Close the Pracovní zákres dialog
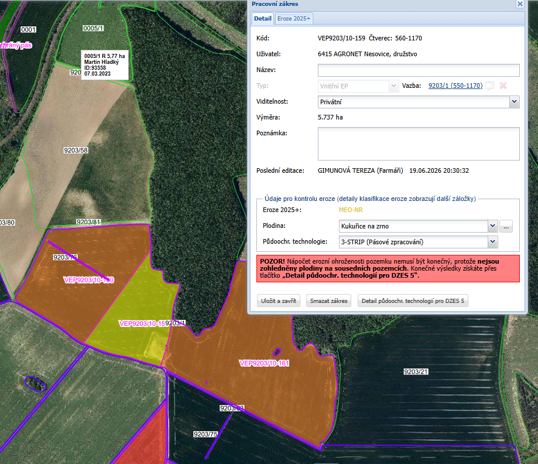The image size is (538, 464). [520, 4]
